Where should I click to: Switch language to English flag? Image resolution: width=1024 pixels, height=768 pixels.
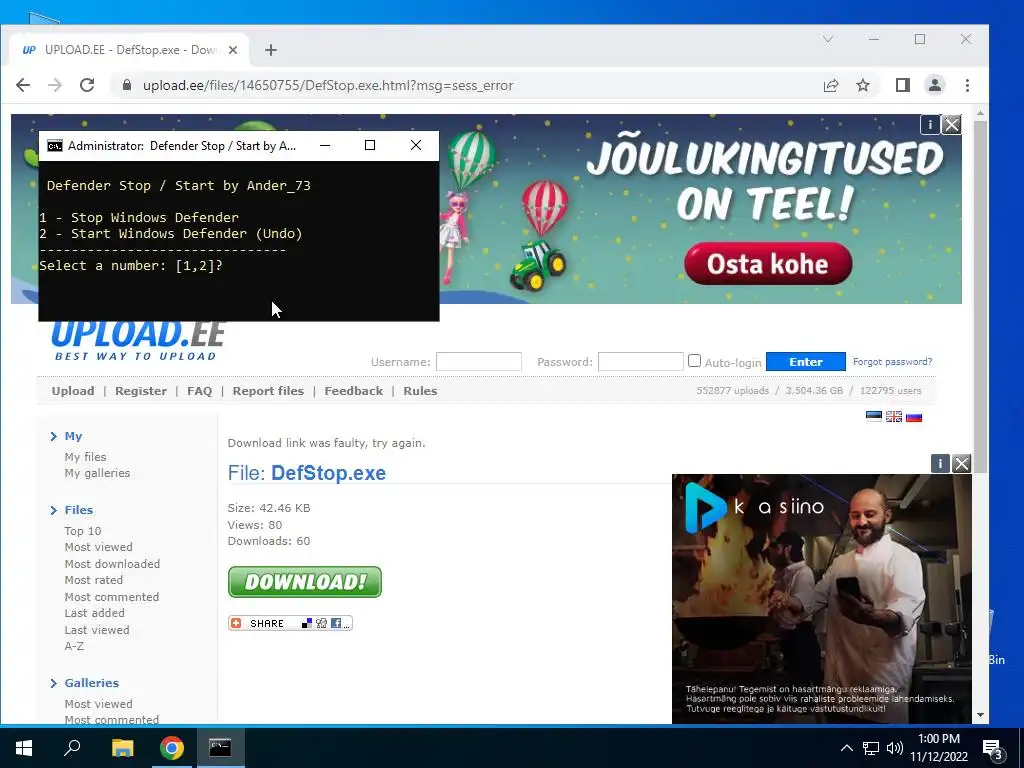coord(894,417)
